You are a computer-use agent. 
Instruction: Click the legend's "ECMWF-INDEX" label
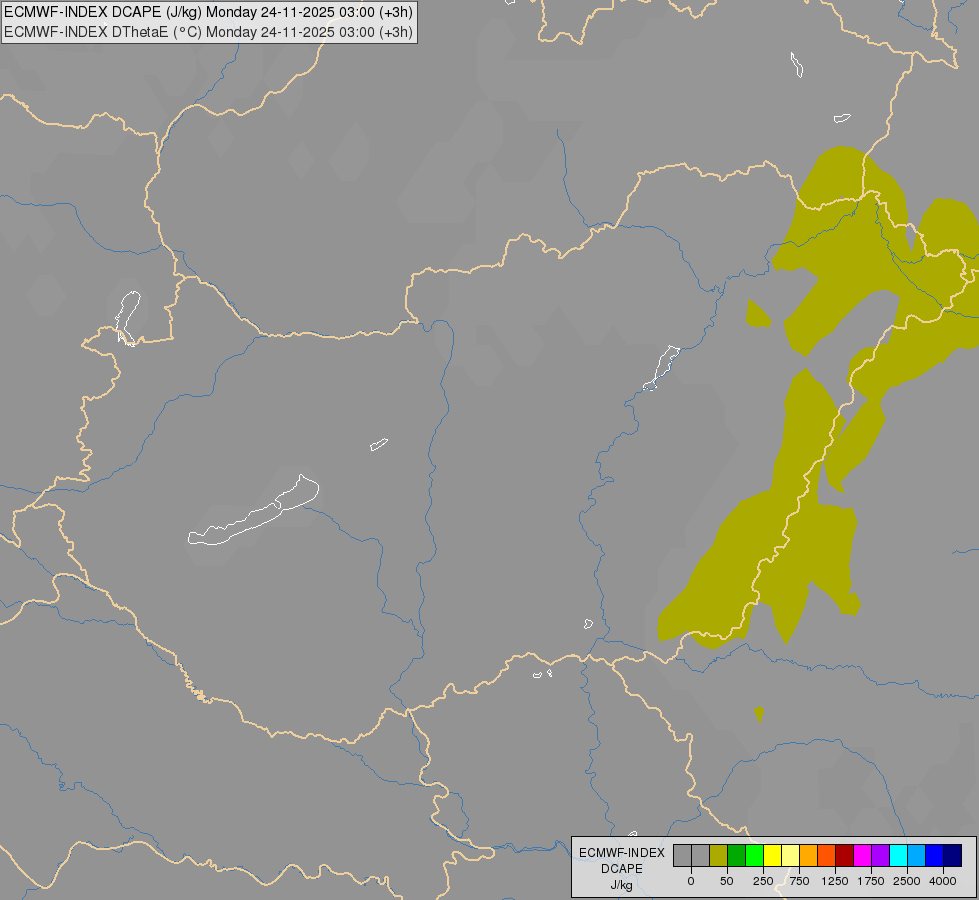click(x=622, y=853)
